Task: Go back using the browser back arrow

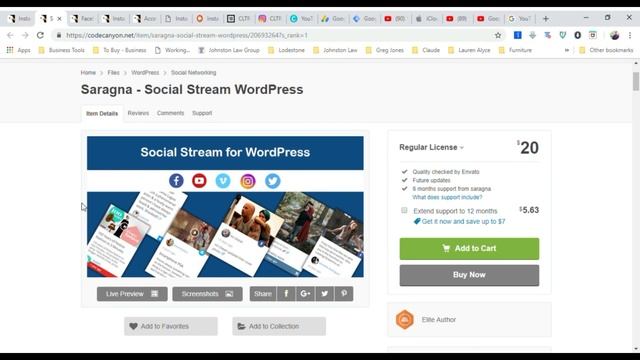Action: pyautogui.click(x=10, y=36)
